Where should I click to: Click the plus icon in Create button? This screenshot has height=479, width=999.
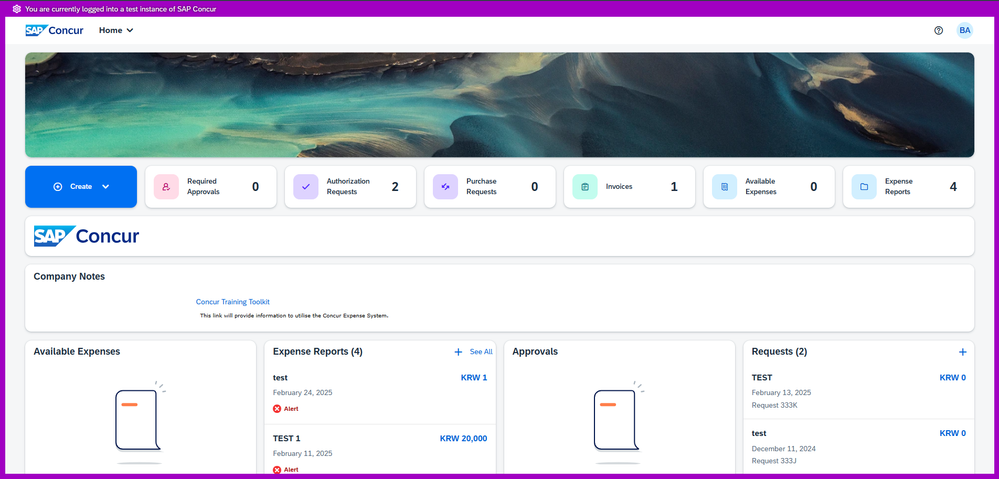57,187
